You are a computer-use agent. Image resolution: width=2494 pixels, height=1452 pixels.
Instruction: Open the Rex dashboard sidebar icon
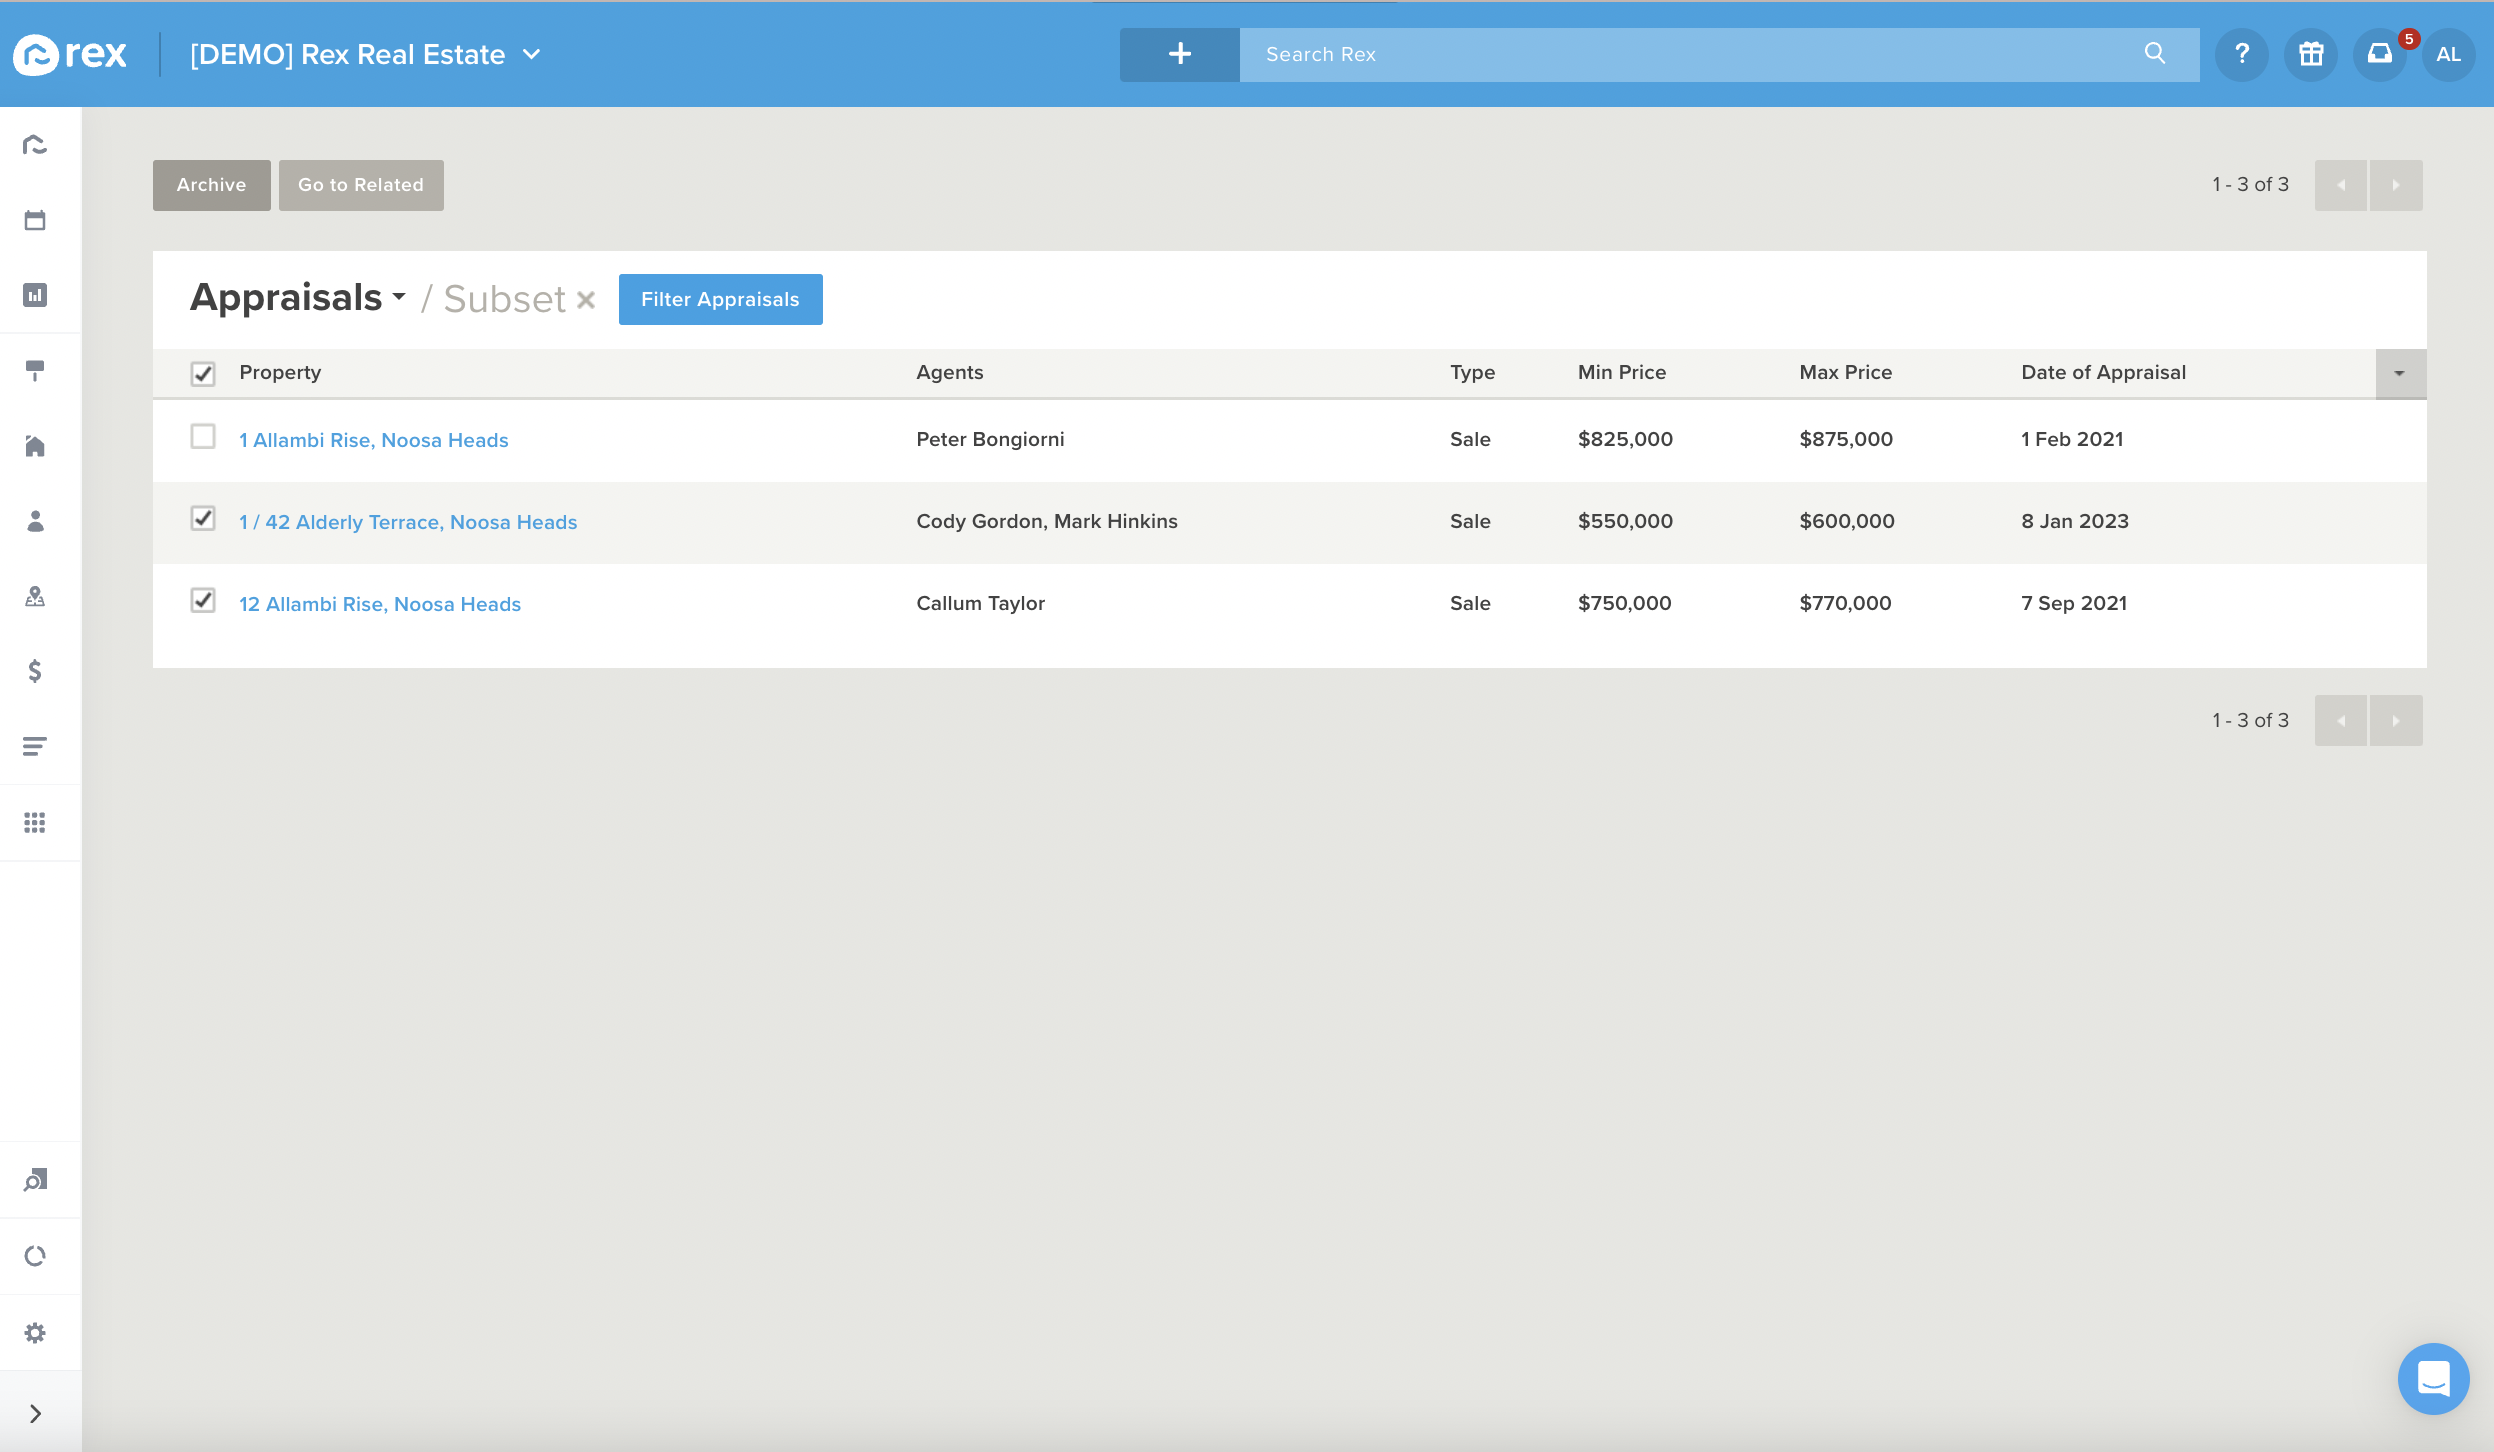click(x=35, y=145)
